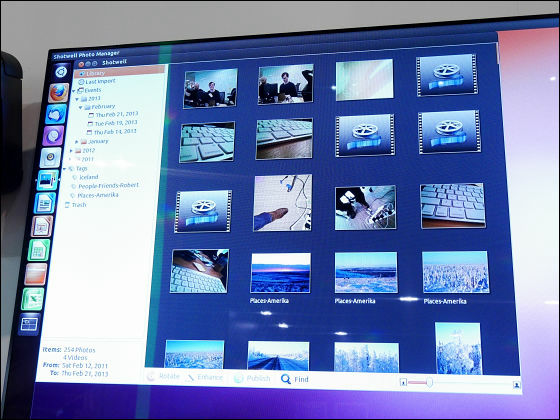560x420 pixels.
Task: Collapse the February month node
Action: [x=80, y=107]
